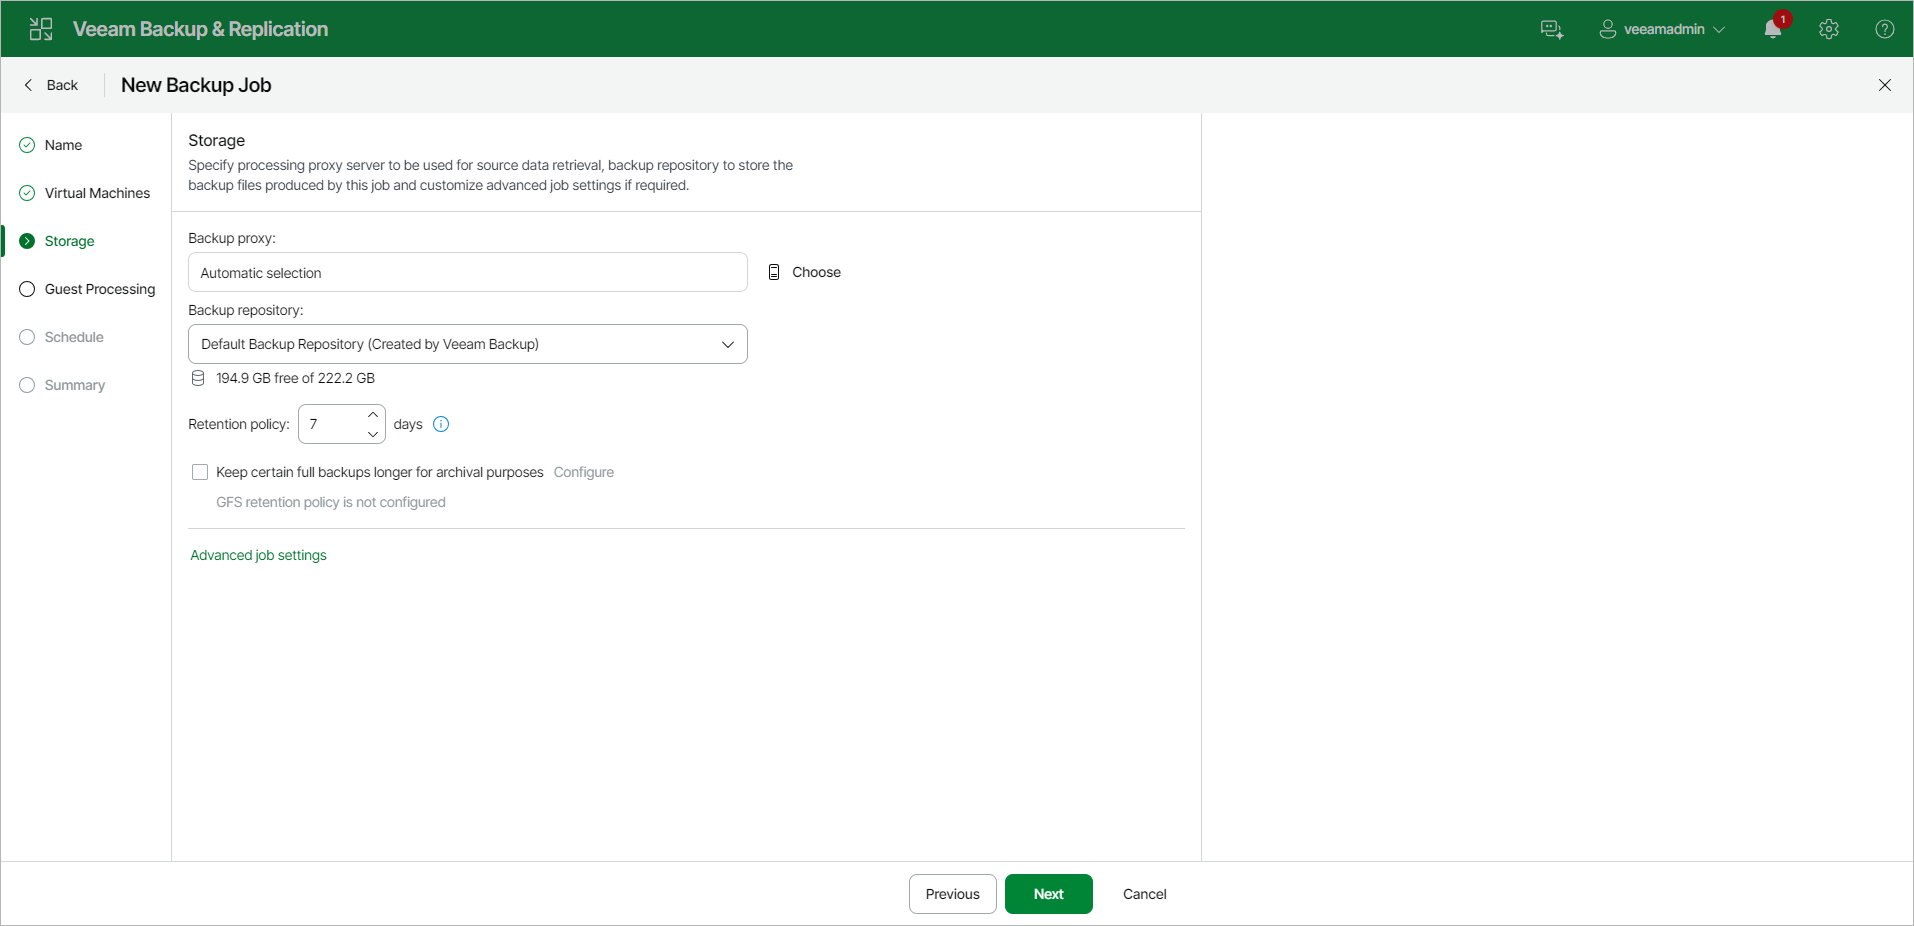The height and width of the screenshot is (926, 1914).
Task: Select the Schedule step radio in the sidebar
Action: pyautogui.click(x=27, y=337)
